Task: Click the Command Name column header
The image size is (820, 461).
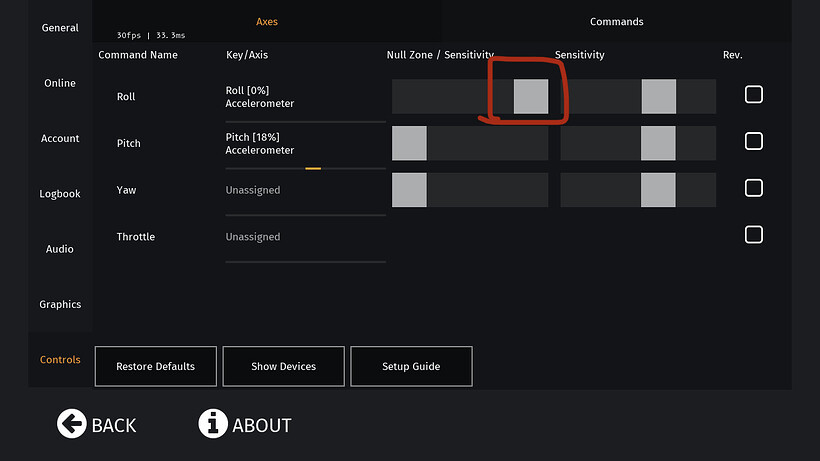Action: point(138,55)
